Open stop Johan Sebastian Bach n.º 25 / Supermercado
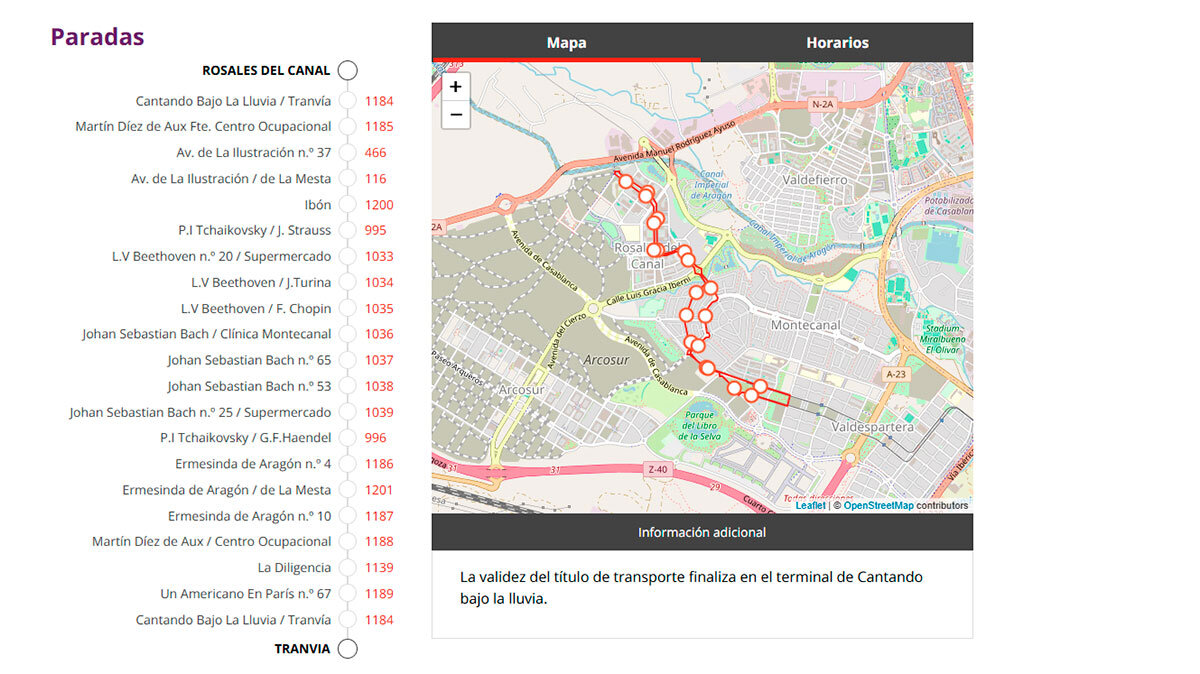Screen dimensions: 1200x674 [x=200, y=412]
